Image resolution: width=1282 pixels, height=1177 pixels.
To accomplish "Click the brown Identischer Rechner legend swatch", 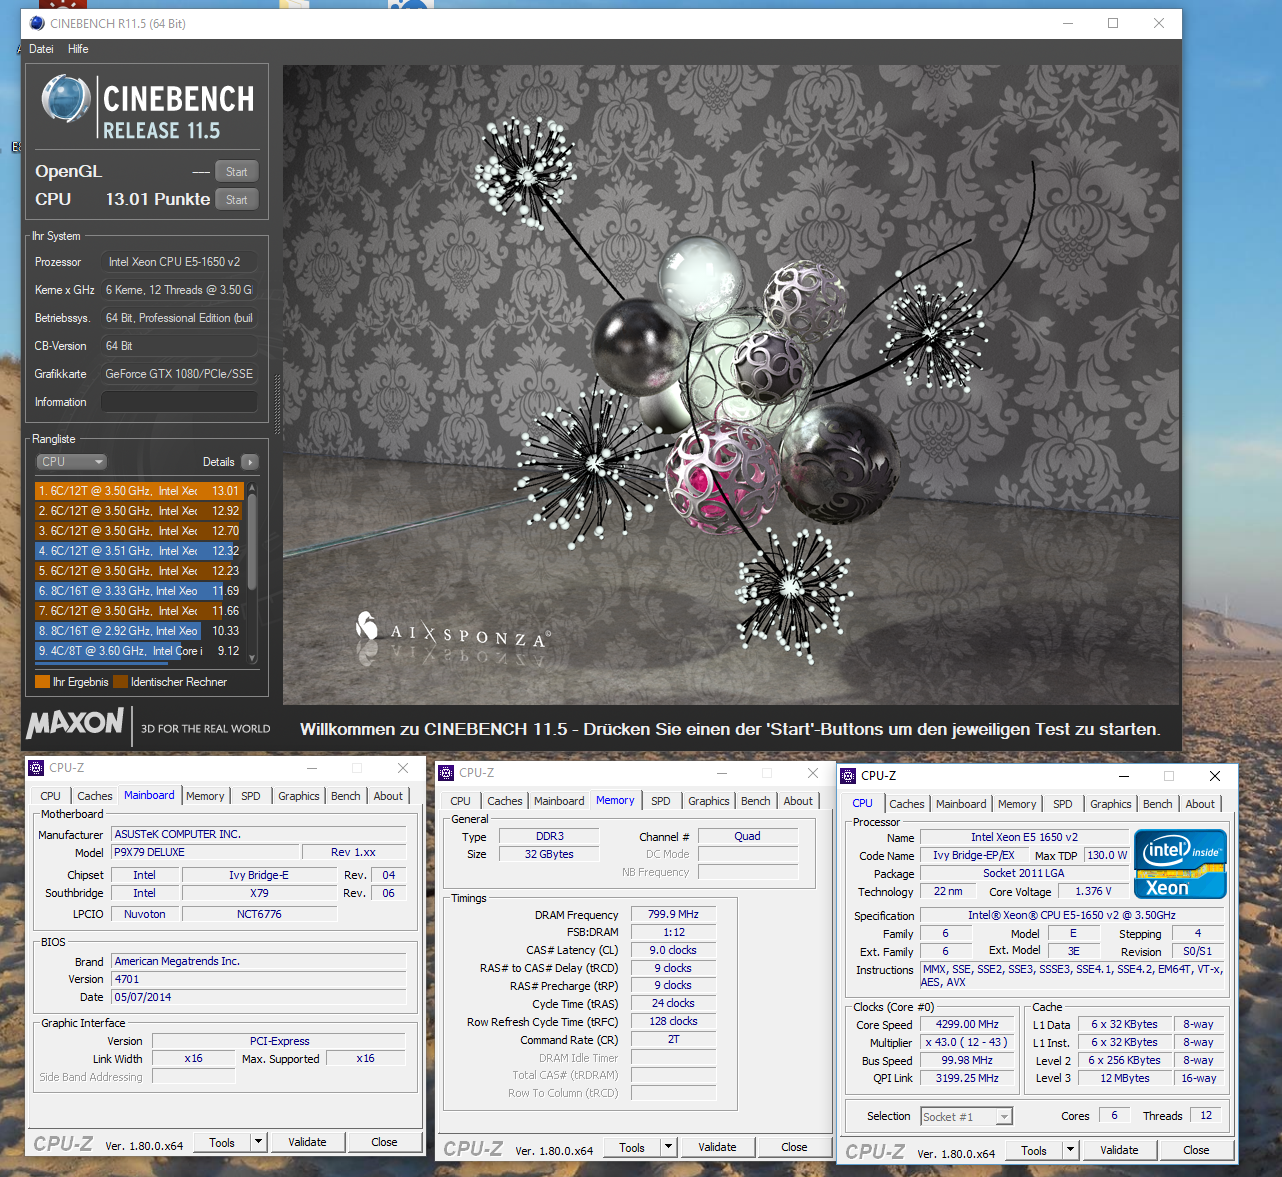I will tap(120, 682).
